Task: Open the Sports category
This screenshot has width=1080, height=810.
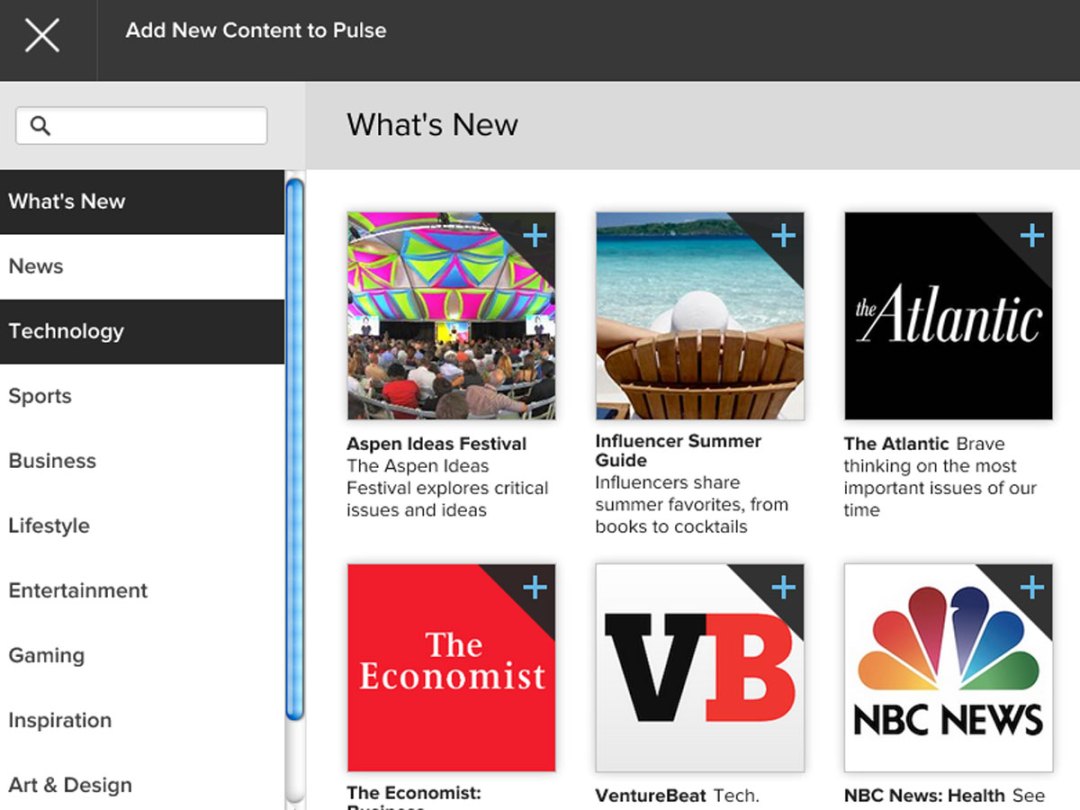Action: pyautogui.click(x=142, y=396)
